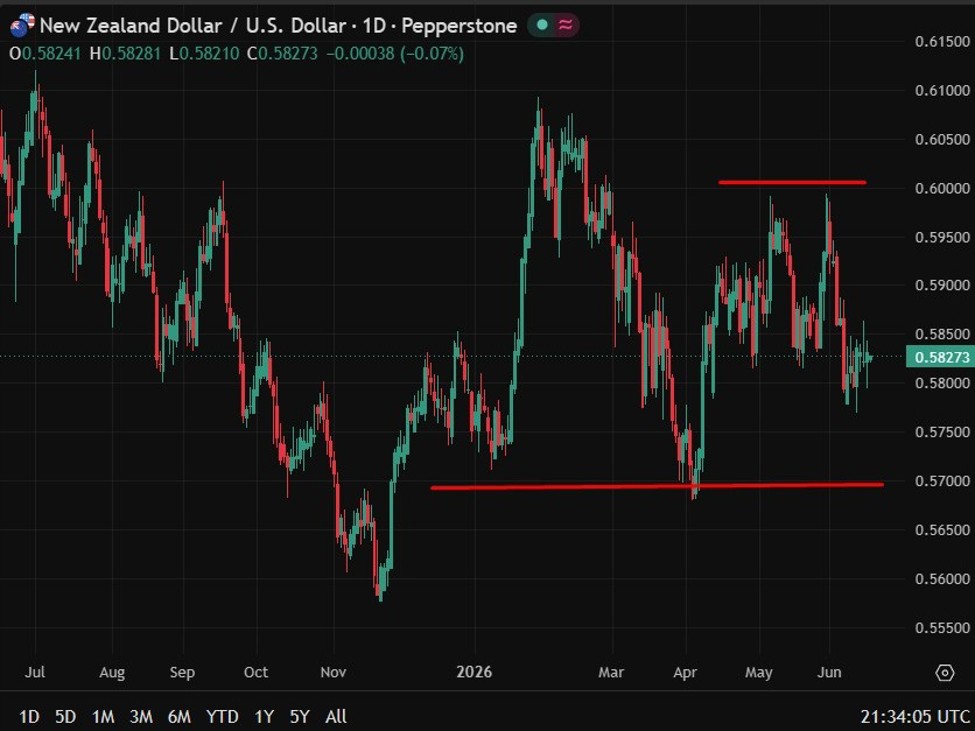The image size is (975, 731).
Task: Click the 0.59500 price axis label
Action: pyautogui.click(x=942, y=237)
